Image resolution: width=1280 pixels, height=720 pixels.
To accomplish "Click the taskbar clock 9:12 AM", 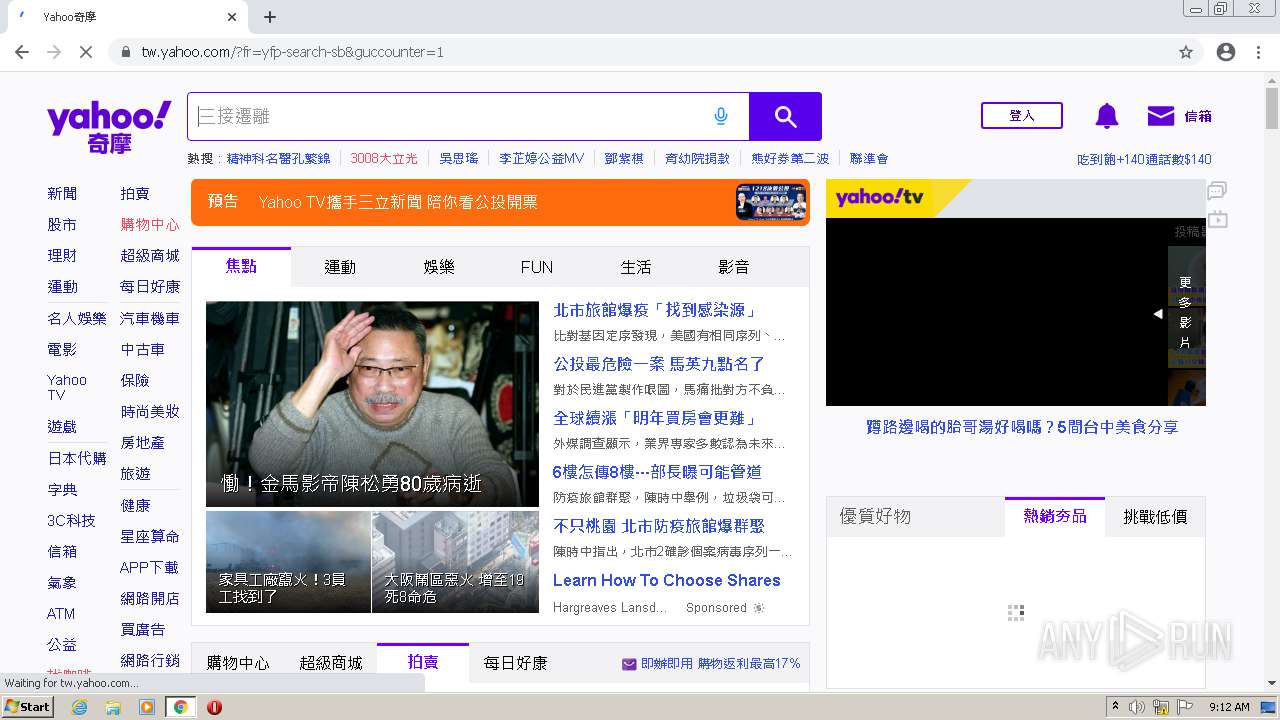I will [x=1229, y=707].
